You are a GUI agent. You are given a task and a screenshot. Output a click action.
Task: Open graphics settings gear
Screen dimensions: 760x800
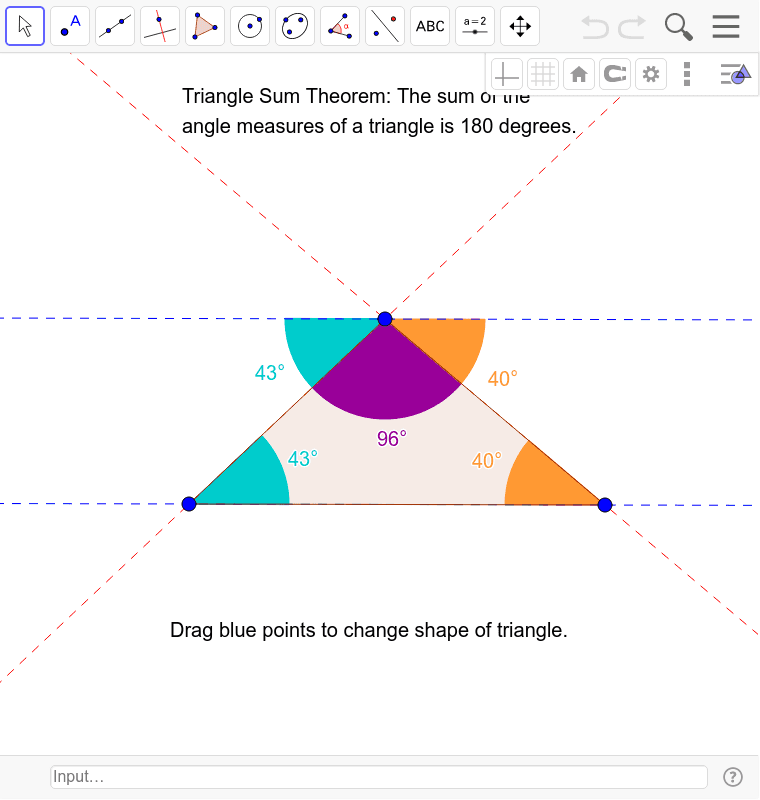651,74
